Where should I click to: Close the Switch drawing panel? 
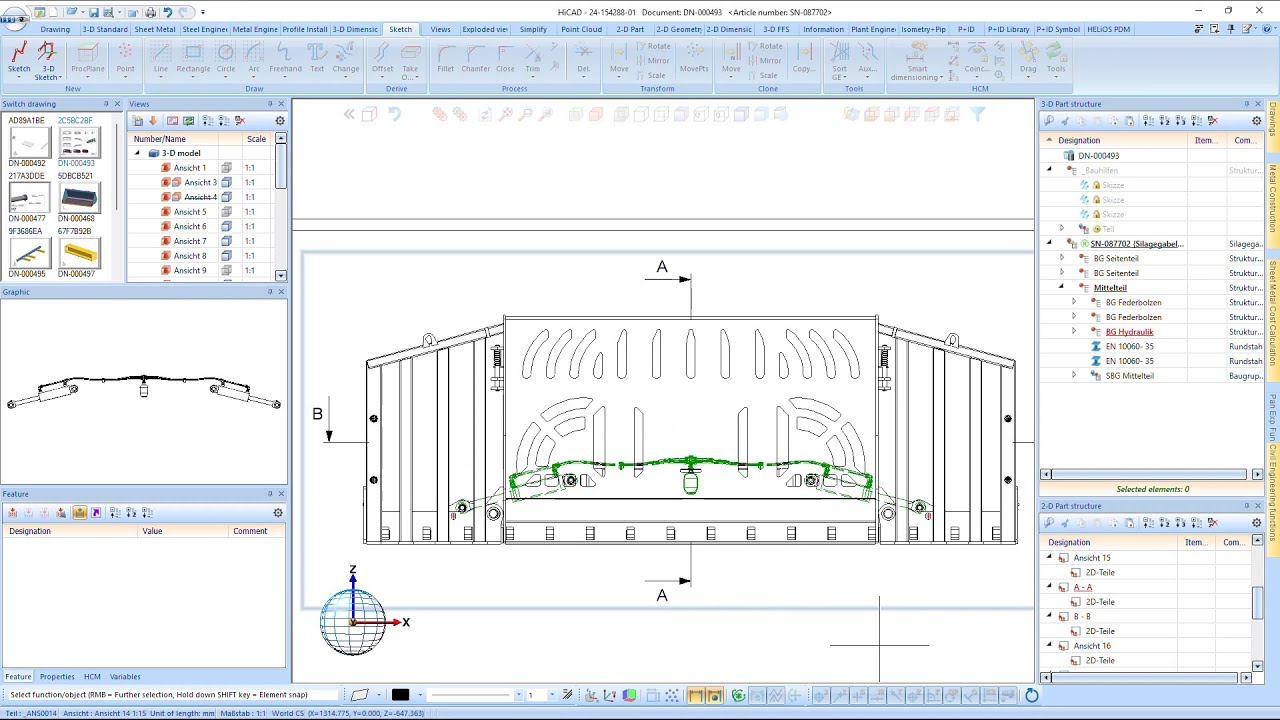117,104
